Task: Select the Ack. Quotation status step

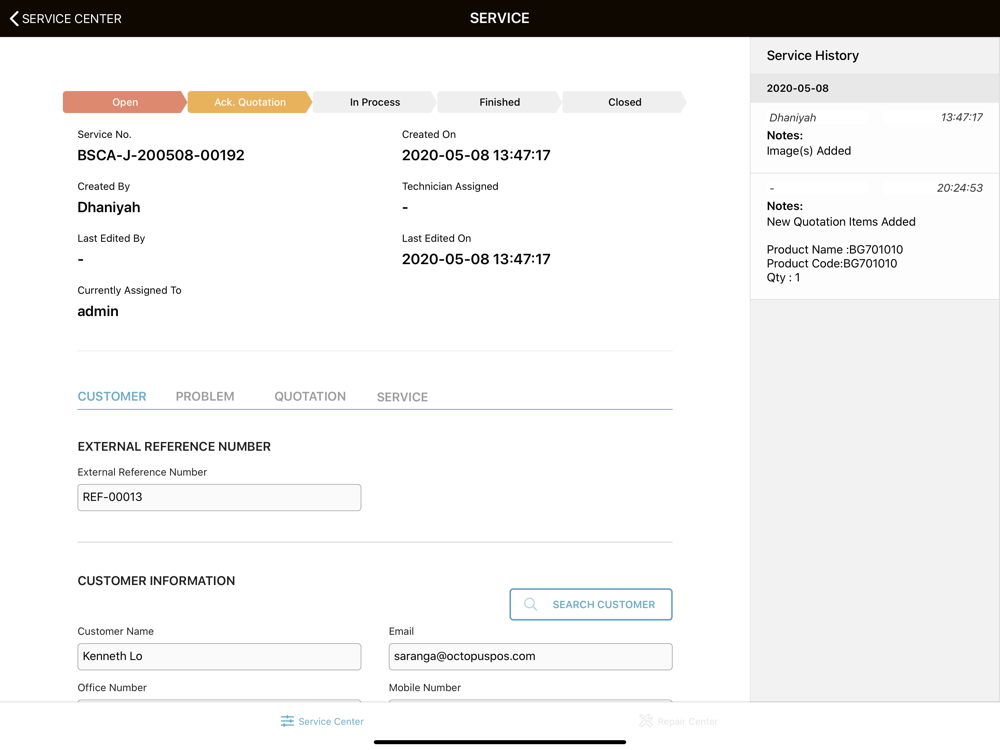Action: [x=249, y=102]
